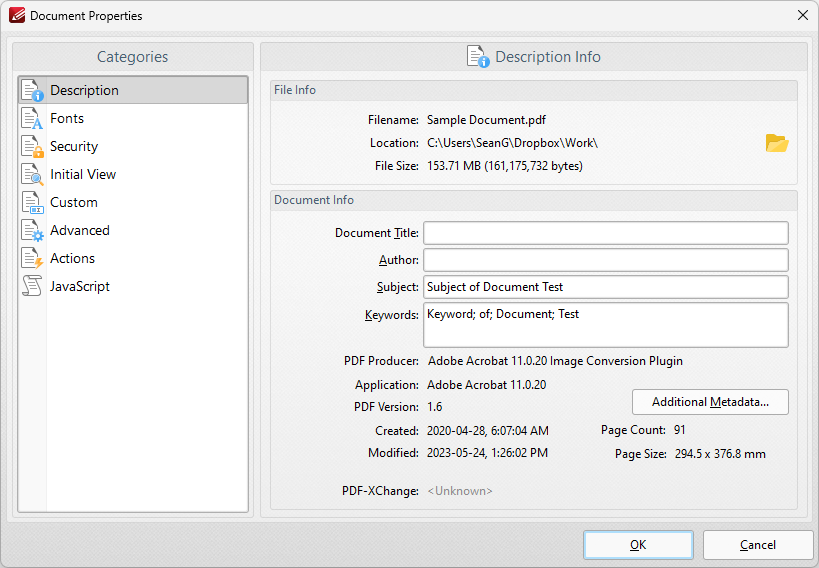Click the Description Info header icon
Image resolution: width=819 pixels, height=568 pixels.
478,56
